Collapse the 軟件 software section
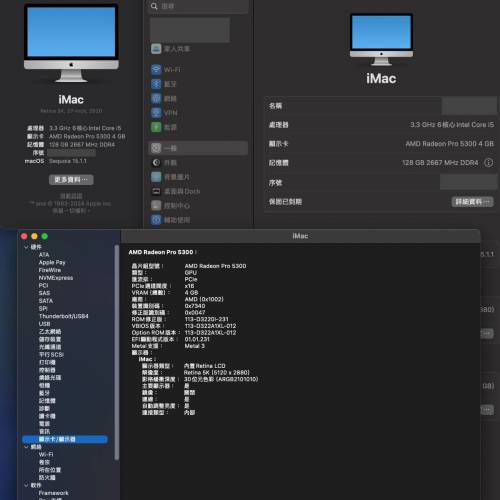The image size is (500, 500). [26, 485]
